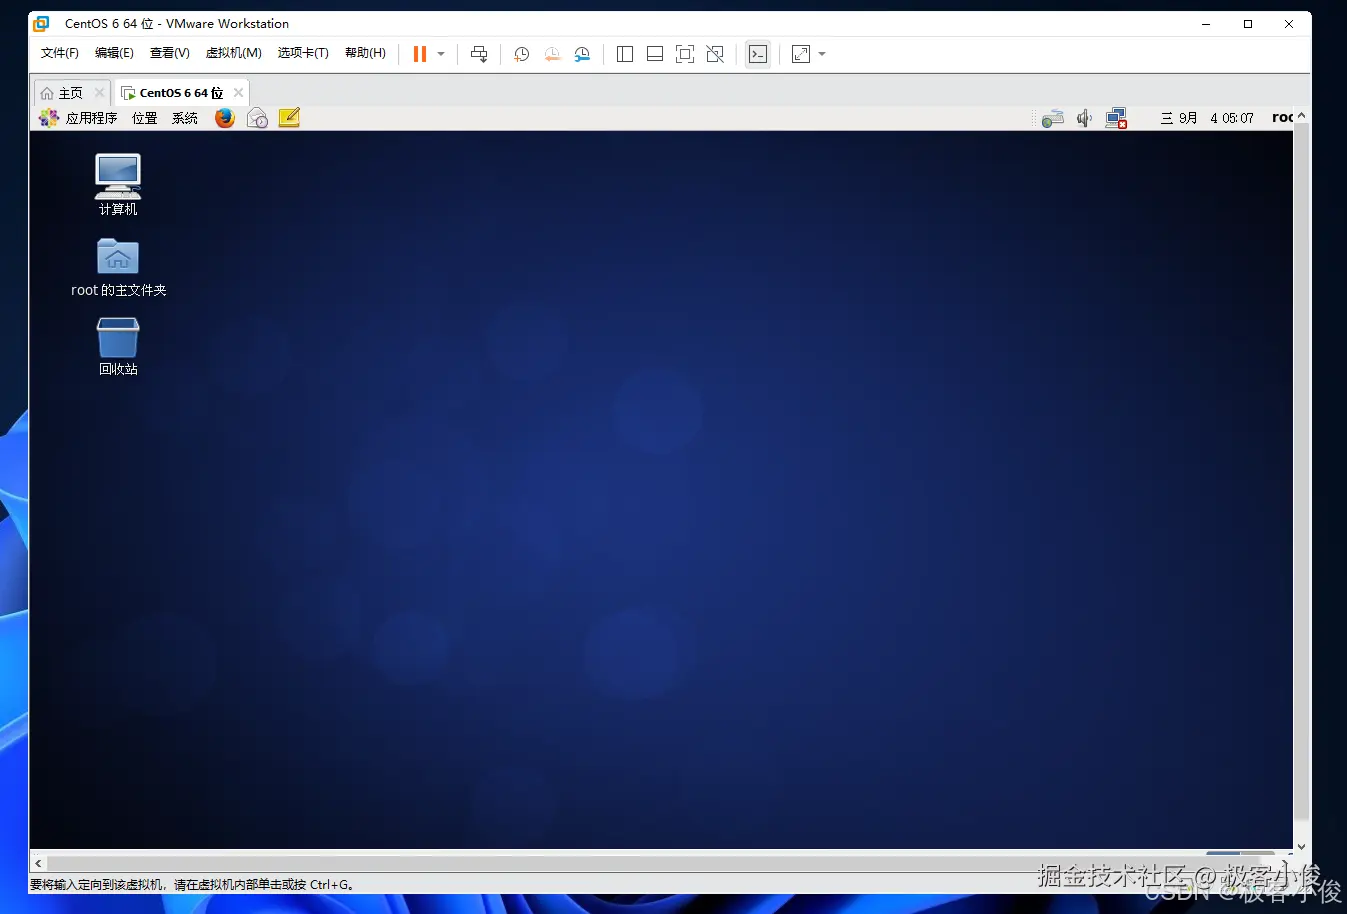Minimize the VMware Workstation window
Image resolution: width=1347 pixels, height=914 pixels.
(x=1207, y=24)
